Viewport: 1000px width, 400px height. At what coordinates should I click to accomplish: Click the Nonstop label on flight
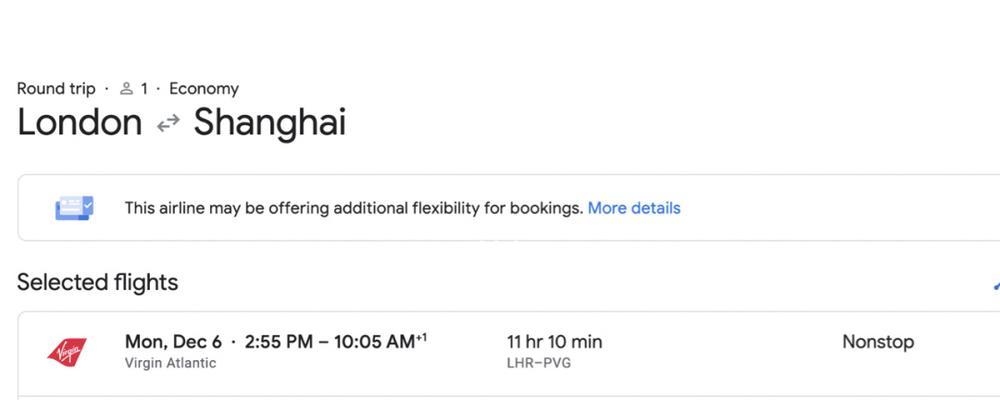(878, 342)
